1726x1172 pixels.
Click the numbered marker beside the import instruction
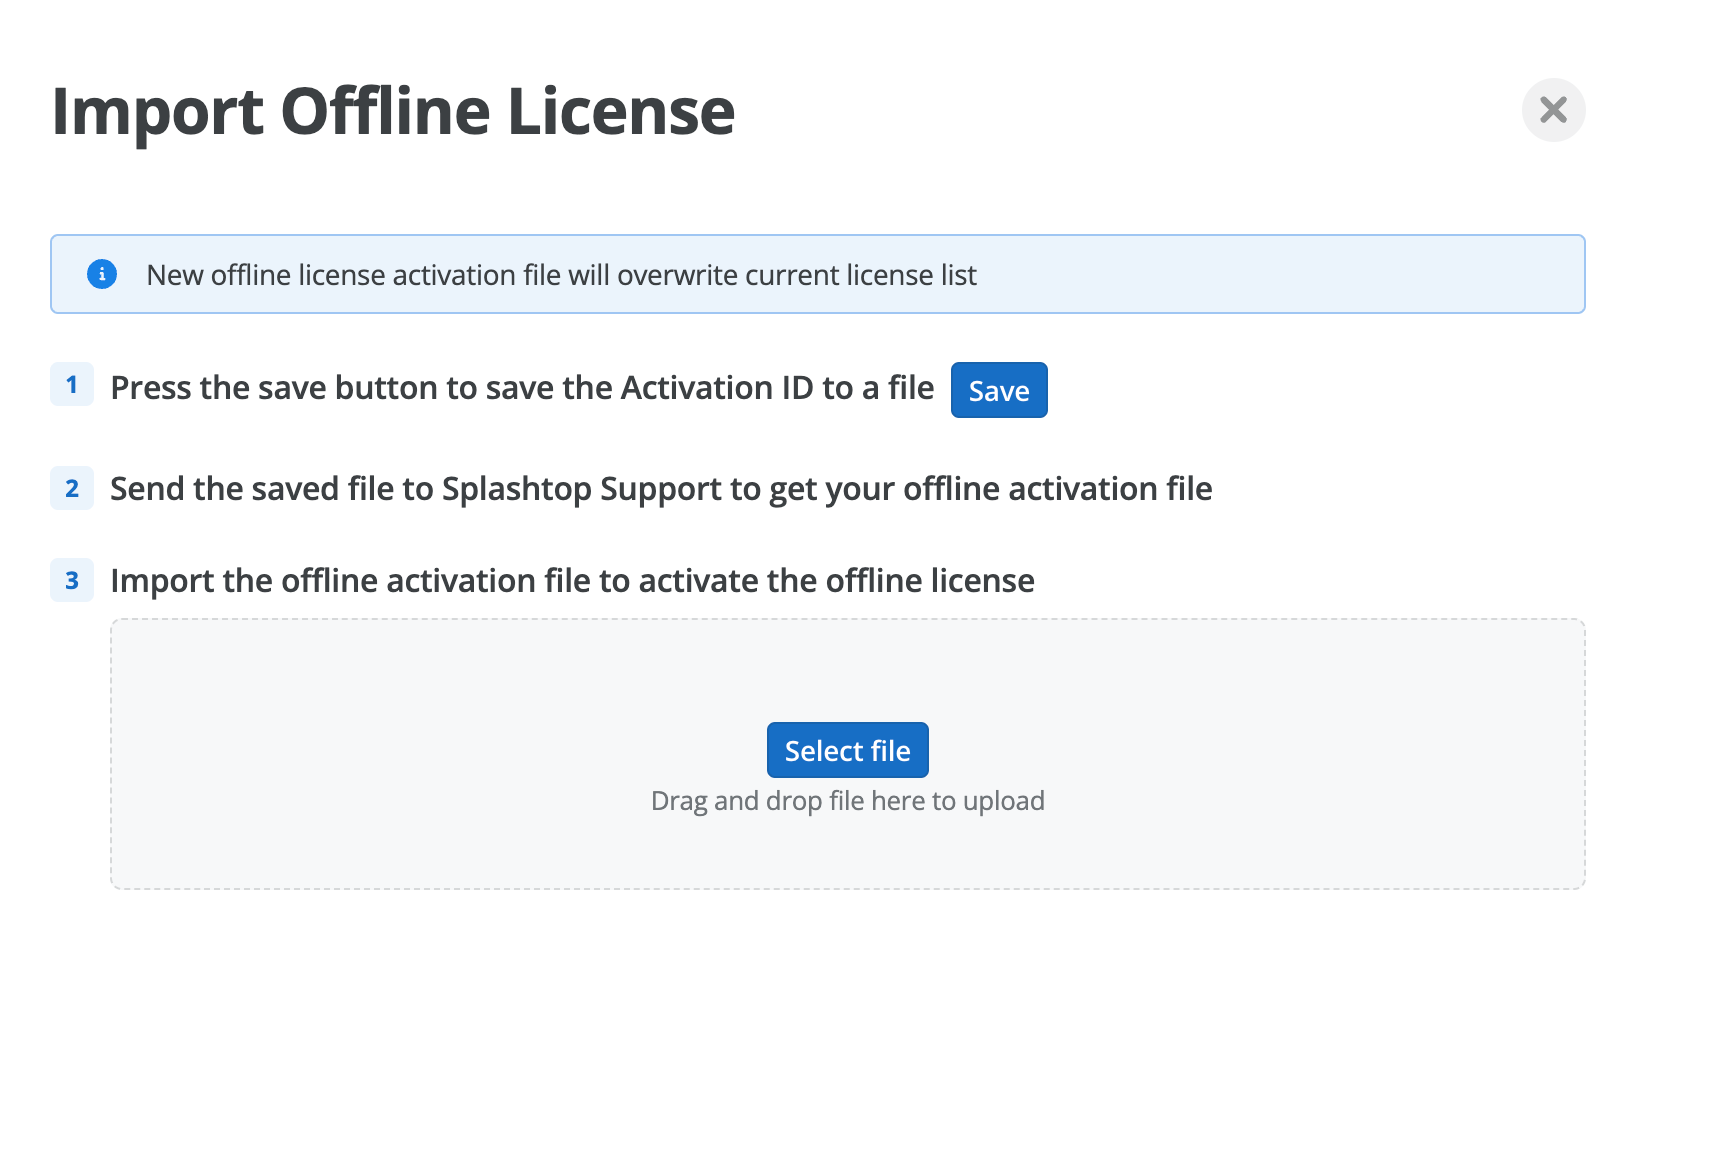(x=71, y=580)
